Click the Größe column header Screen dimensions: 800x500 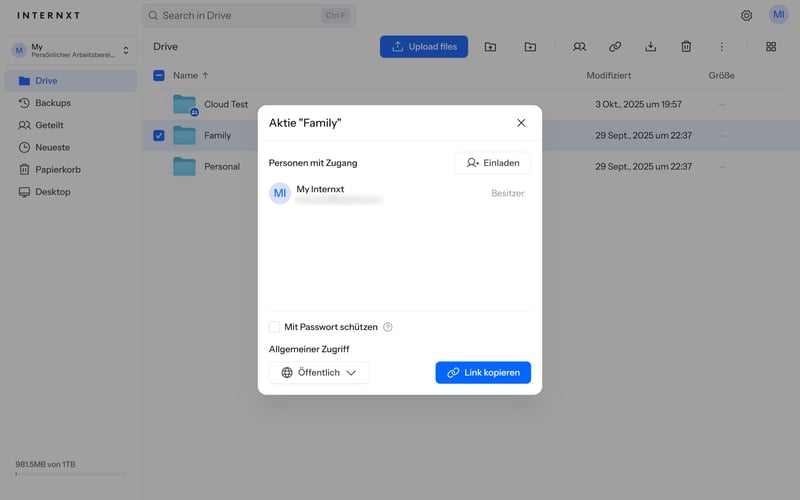click(x=721, y=76)
